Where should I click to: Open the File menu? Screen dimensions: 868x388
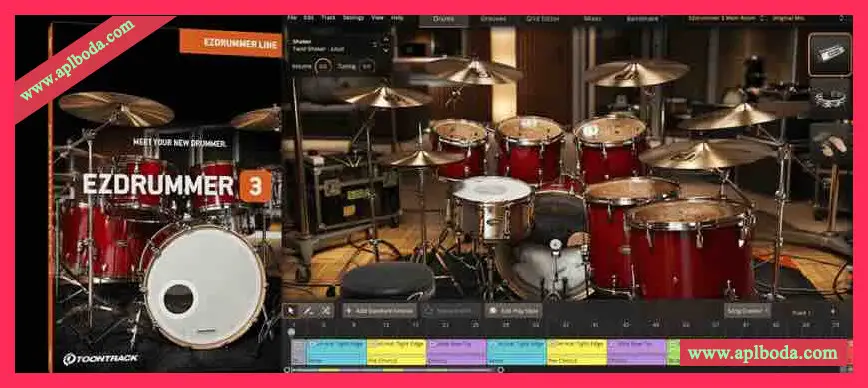[x=292, y=18]
